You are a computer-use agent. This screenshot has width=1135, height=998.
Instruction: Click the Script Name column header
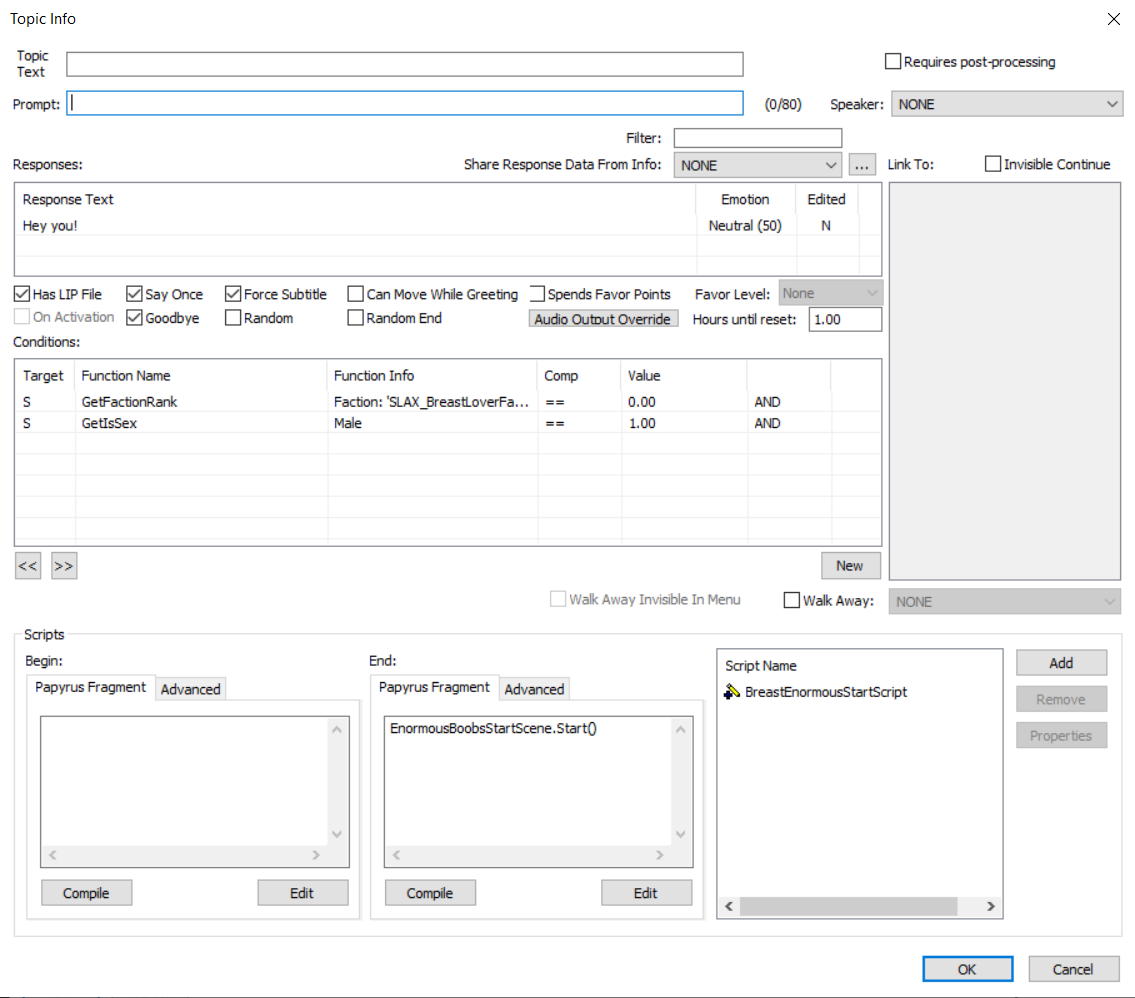(x=761, y=666)
